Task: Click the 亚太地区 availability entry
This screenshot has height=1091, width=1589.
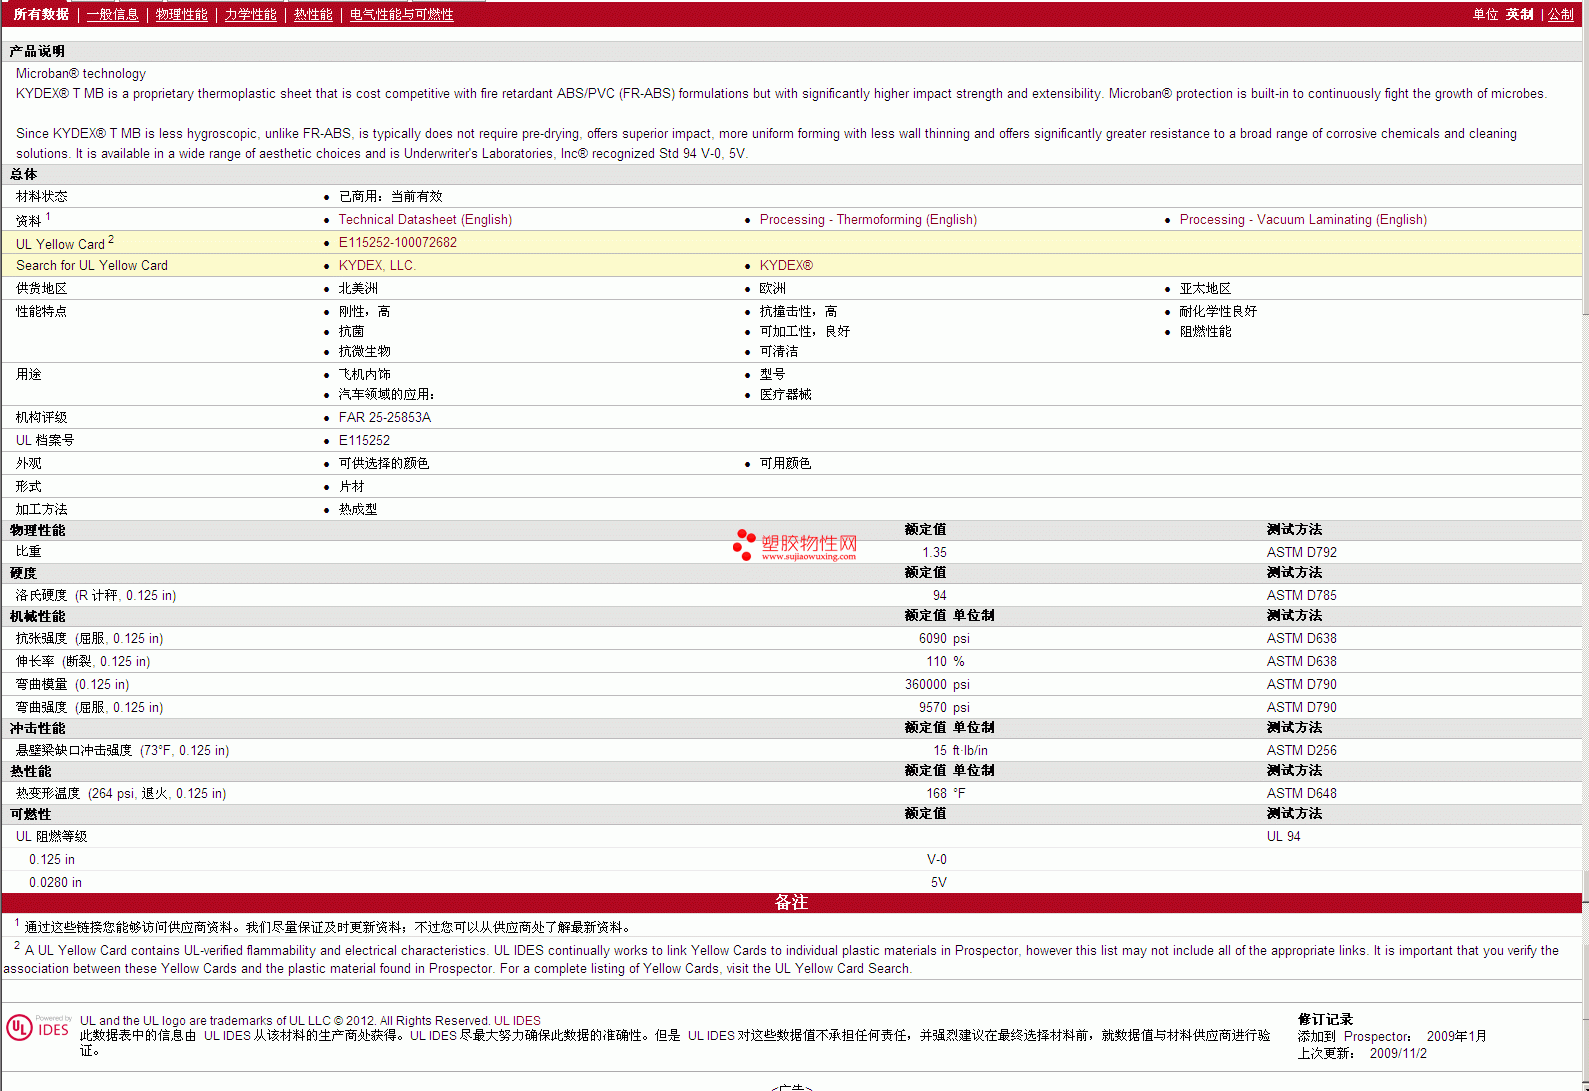Action: (1205, 288)
